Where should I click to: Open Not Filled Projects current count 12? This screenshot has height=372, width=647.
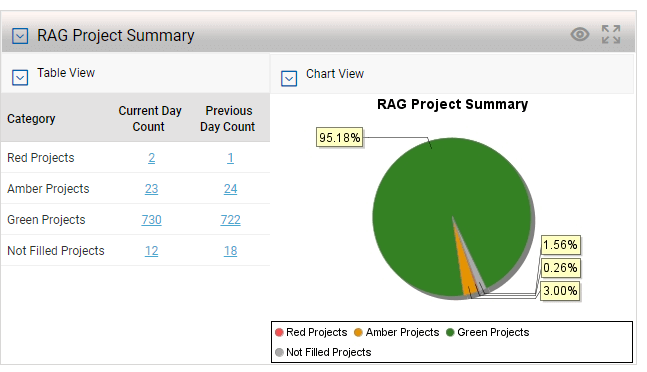[x=151, y=251]
